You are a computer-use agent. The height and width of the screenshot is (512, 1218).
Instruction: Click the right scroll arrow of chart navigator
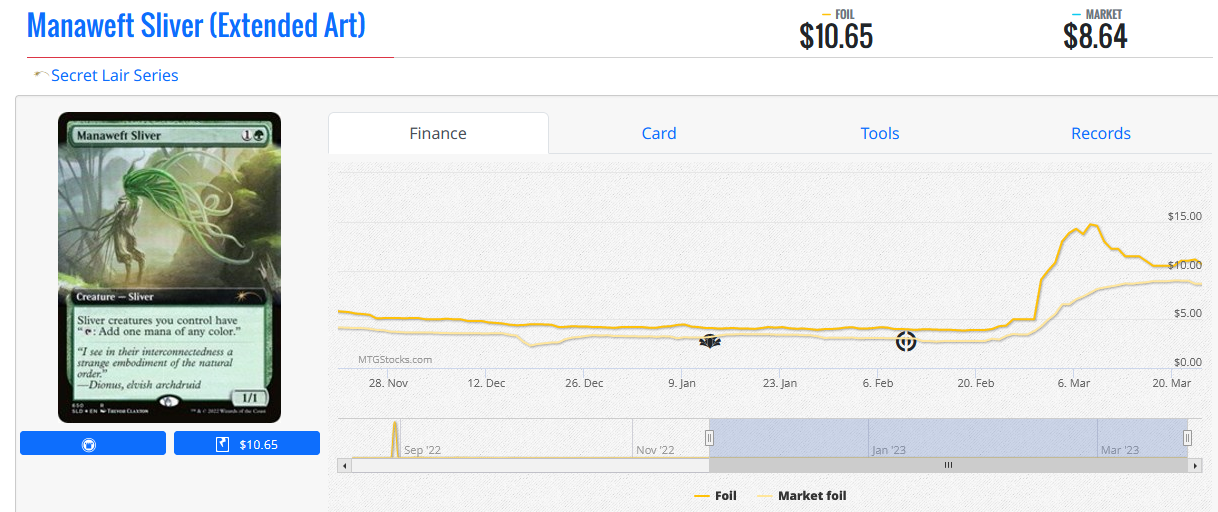click(x=1195, y=465)
